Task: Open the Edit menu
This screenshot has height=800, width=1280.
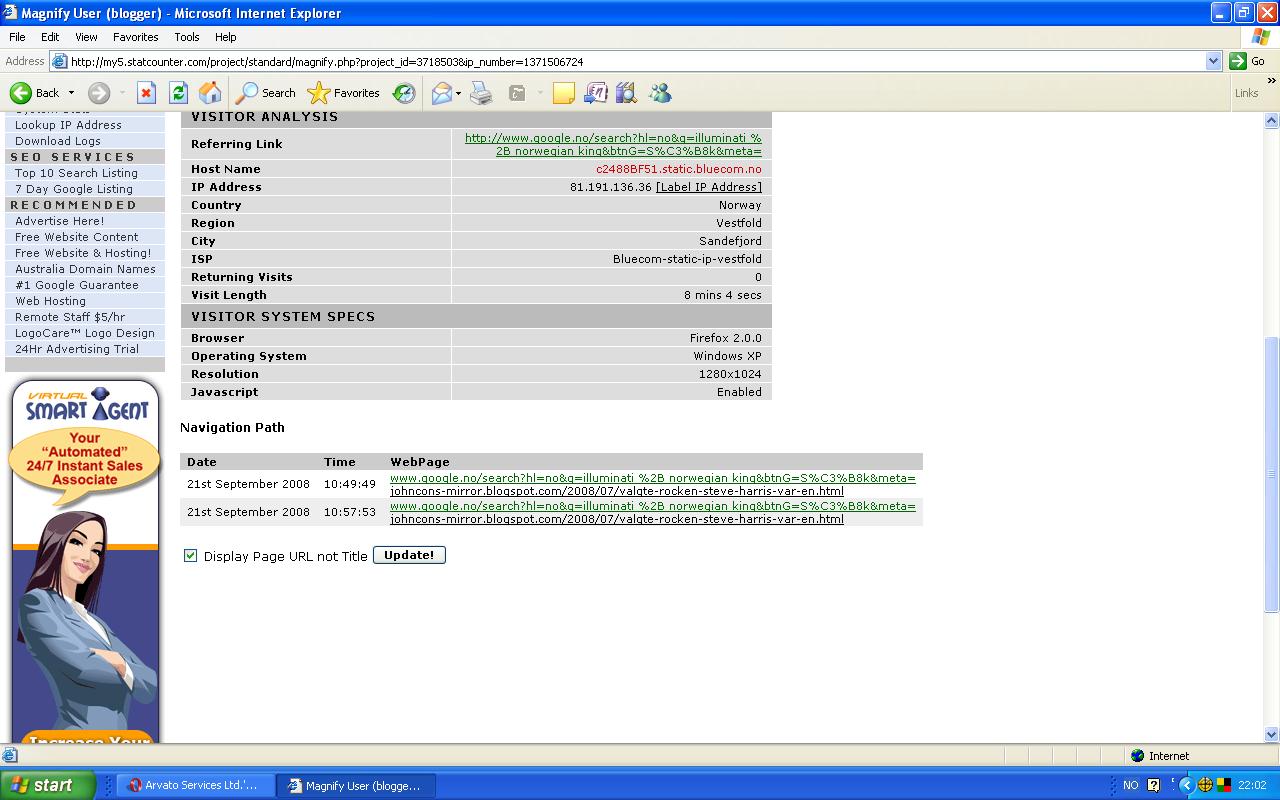Action: (x=50, y=37)
